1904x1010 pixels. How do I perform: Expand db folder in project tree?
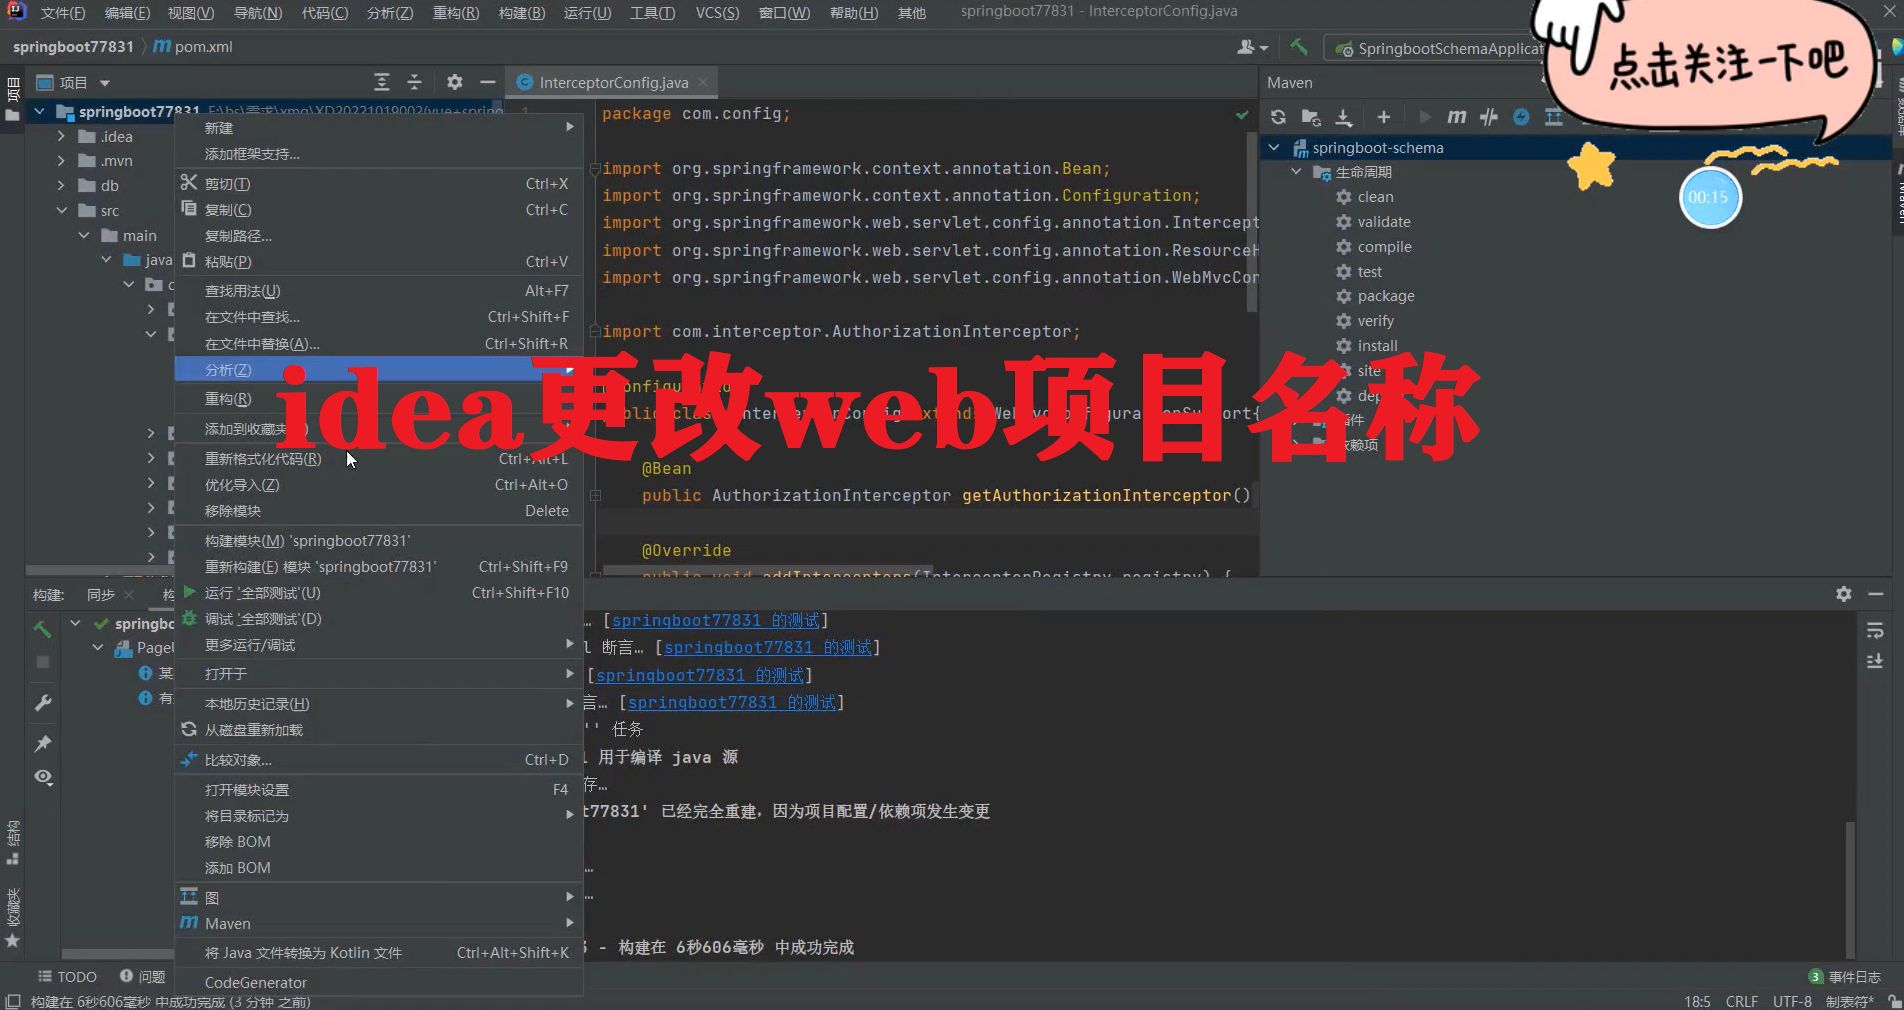pyautogui.click(x=61, y=185)
